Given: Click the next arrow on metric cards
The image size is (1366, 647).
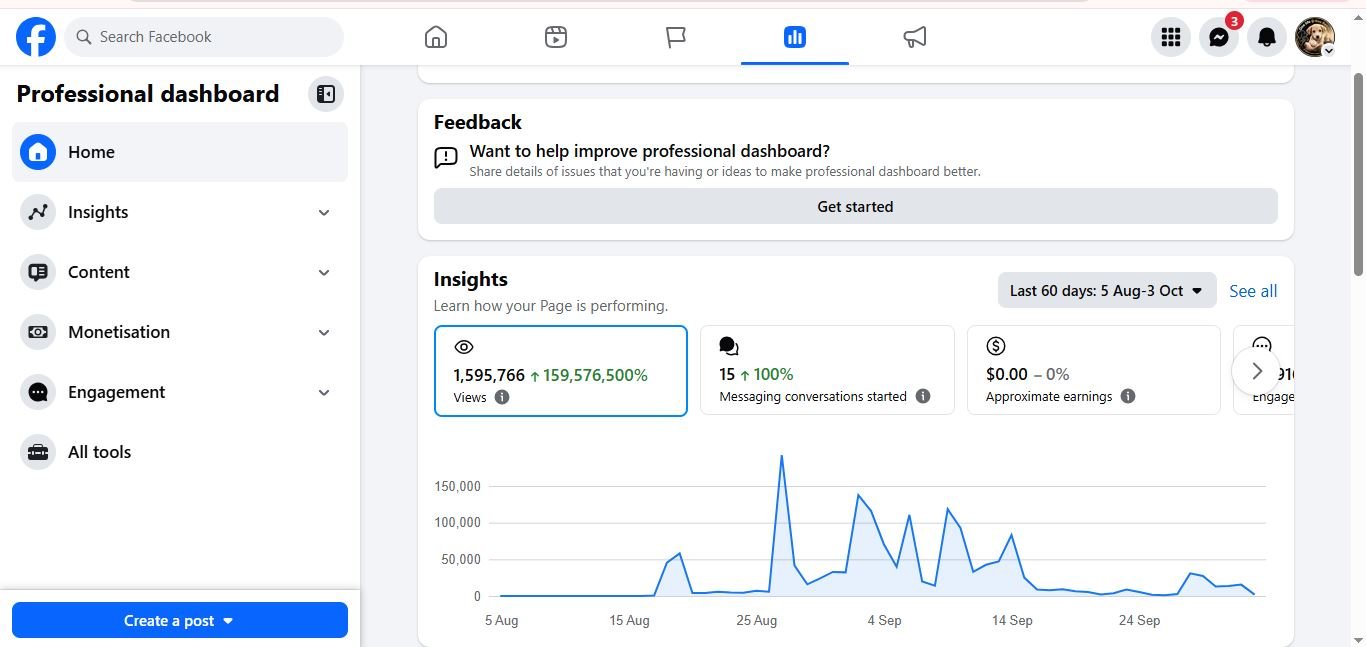Looking at the screenshot, I should 1257,371.
